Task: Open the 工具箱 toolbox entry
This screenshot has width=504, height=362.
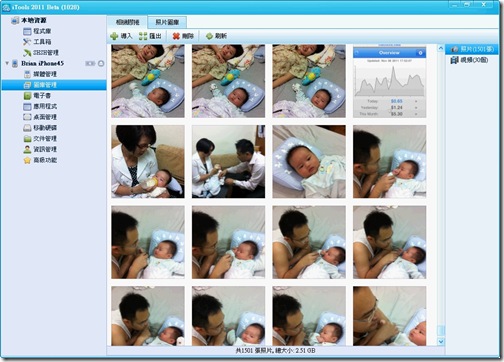Action: (37, 42)
